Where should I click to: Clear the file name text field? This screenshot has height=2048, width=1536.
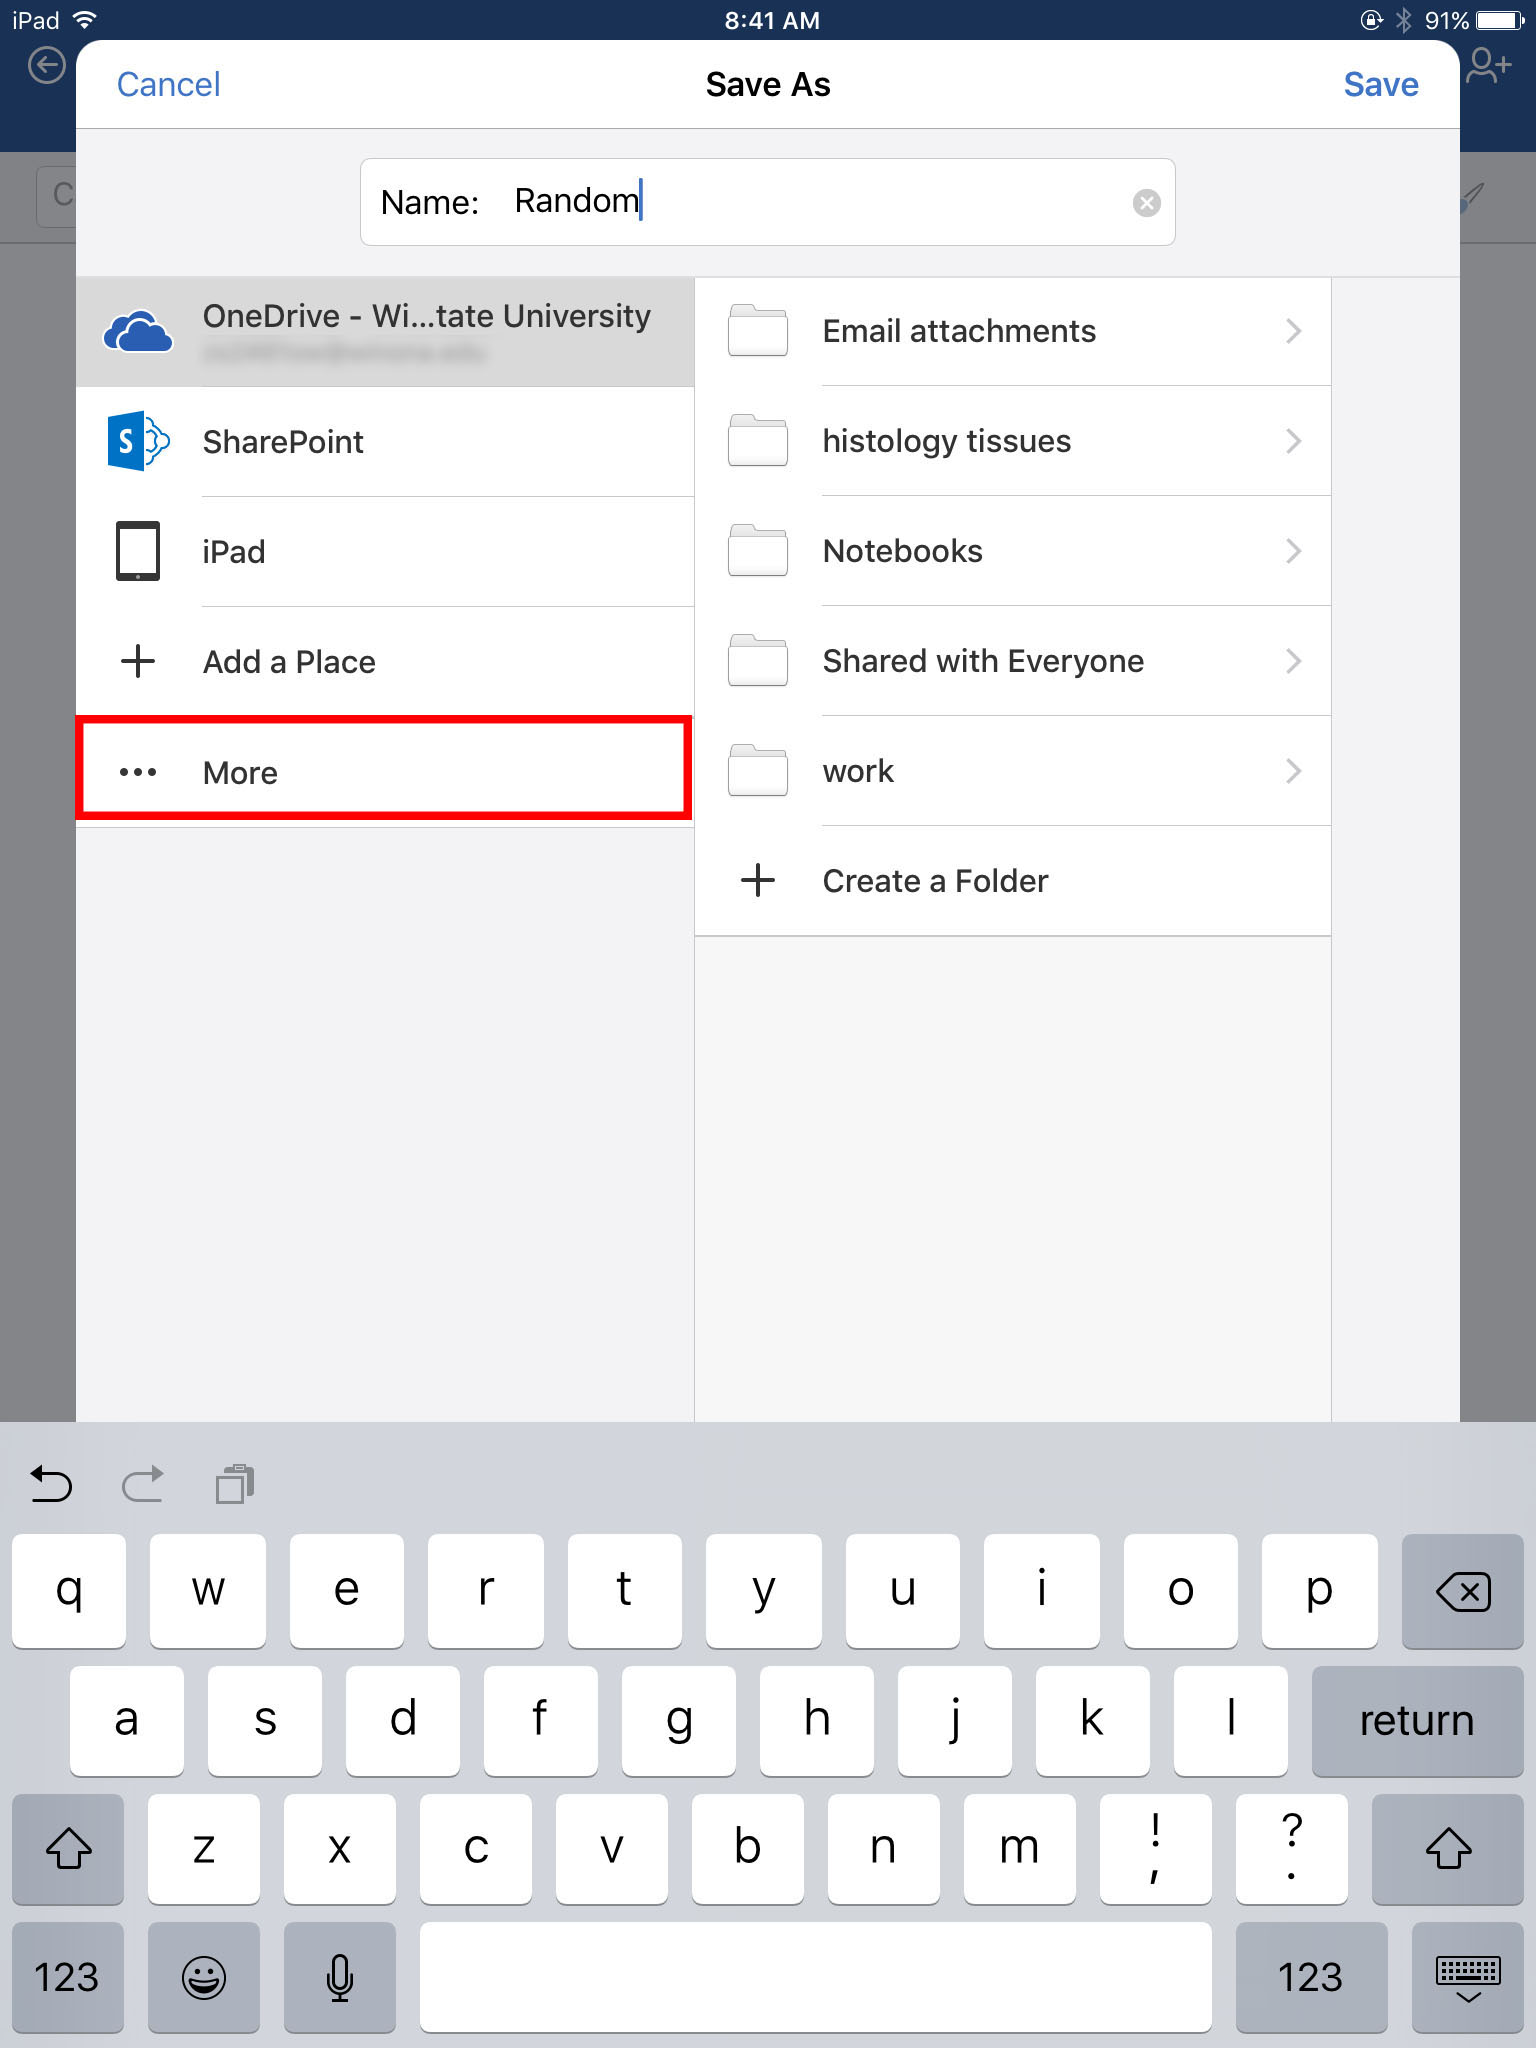pos(1146,203)
